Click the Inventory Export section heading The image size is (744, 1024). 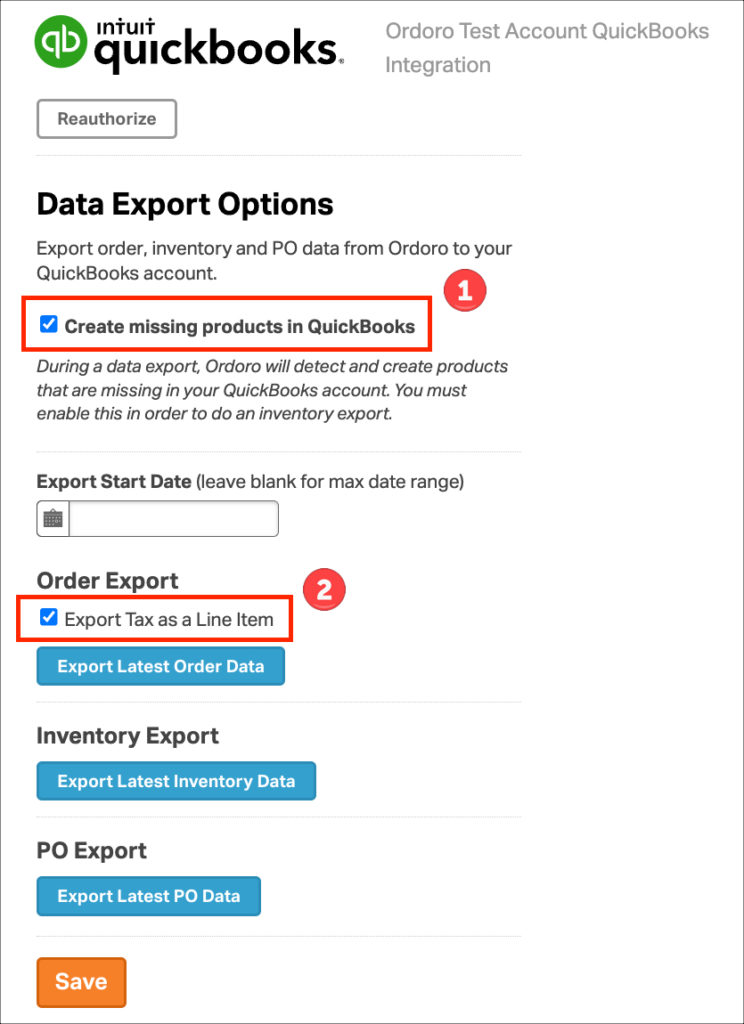pos(127,736)
